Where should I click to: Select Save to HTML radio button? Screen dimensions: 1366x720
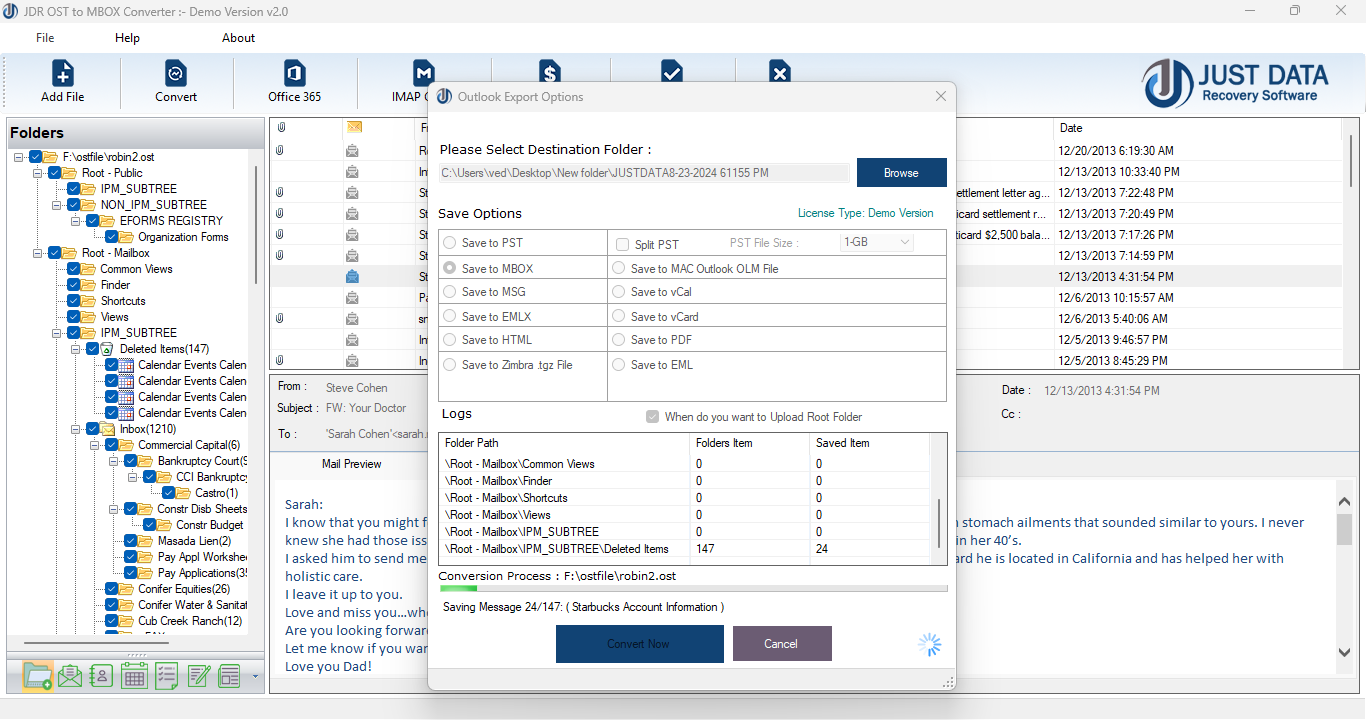pyautogui.click(x=450, y=340)
